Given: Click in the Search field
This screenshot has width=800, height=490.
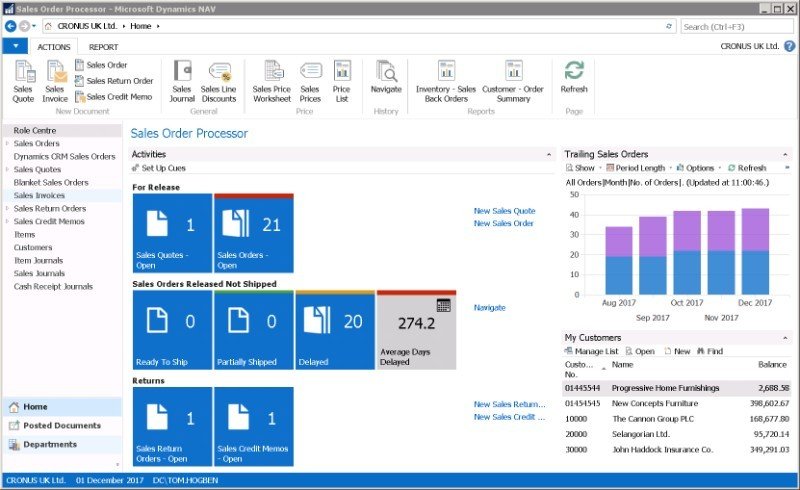Looking at the screenshot, I should (737, 27).
